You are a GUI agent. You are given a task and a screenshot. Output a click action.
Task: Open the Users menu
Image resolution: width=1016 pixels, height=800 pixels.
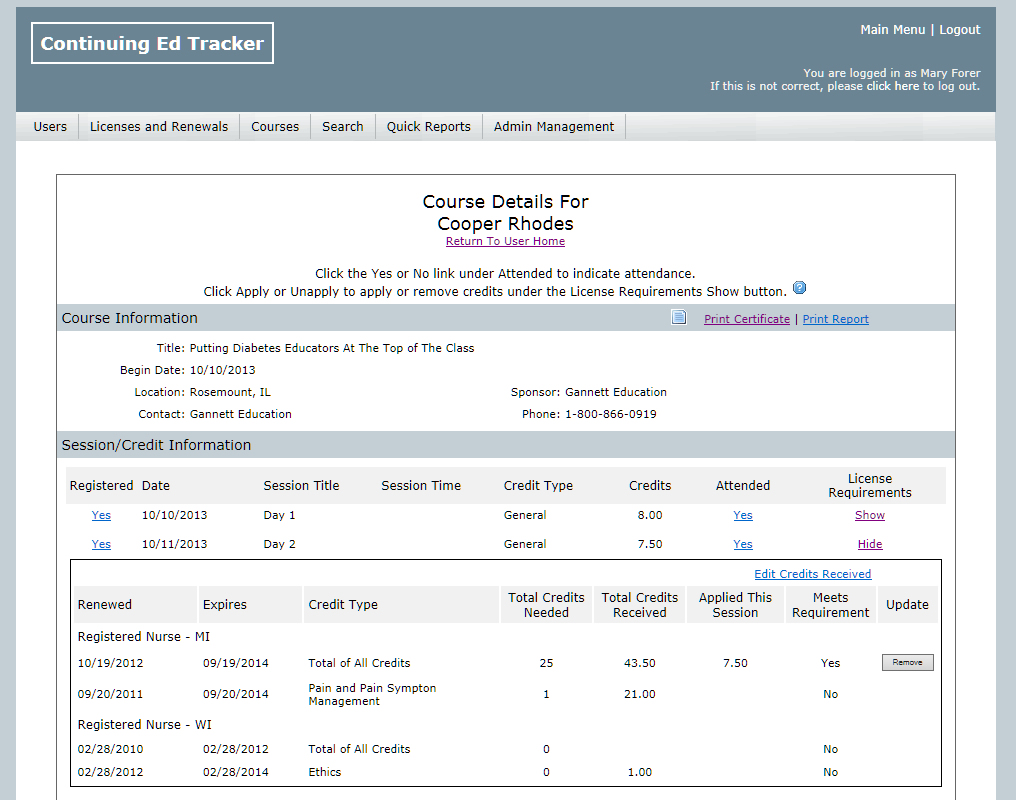(x=50, y=127)
